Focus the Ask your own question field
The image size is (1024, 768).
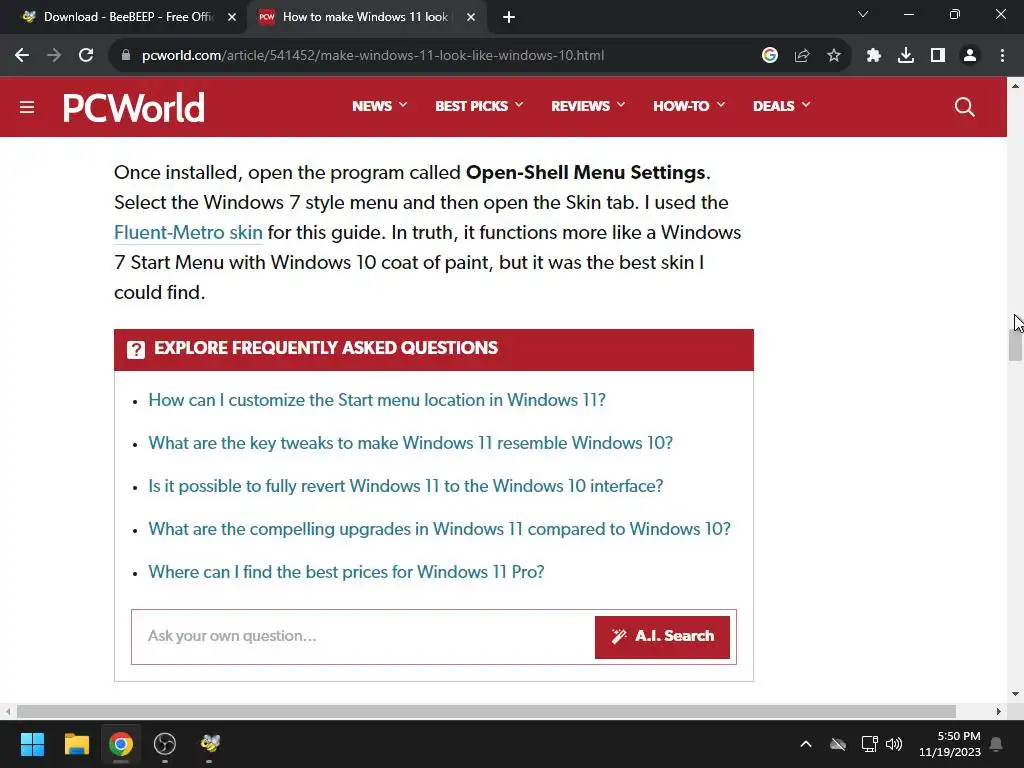click(364, 637)
